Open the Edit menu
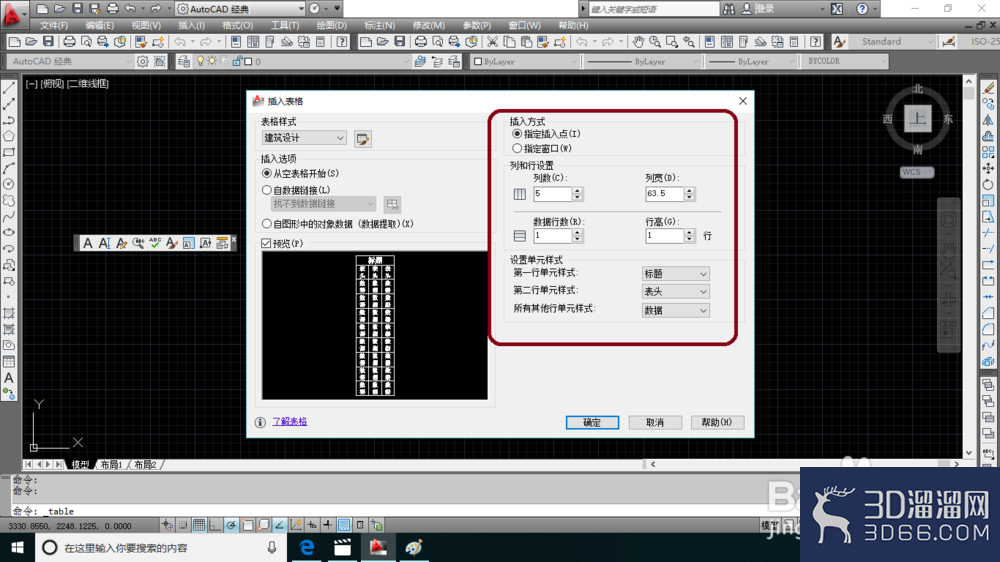 [x=99, y=26]
